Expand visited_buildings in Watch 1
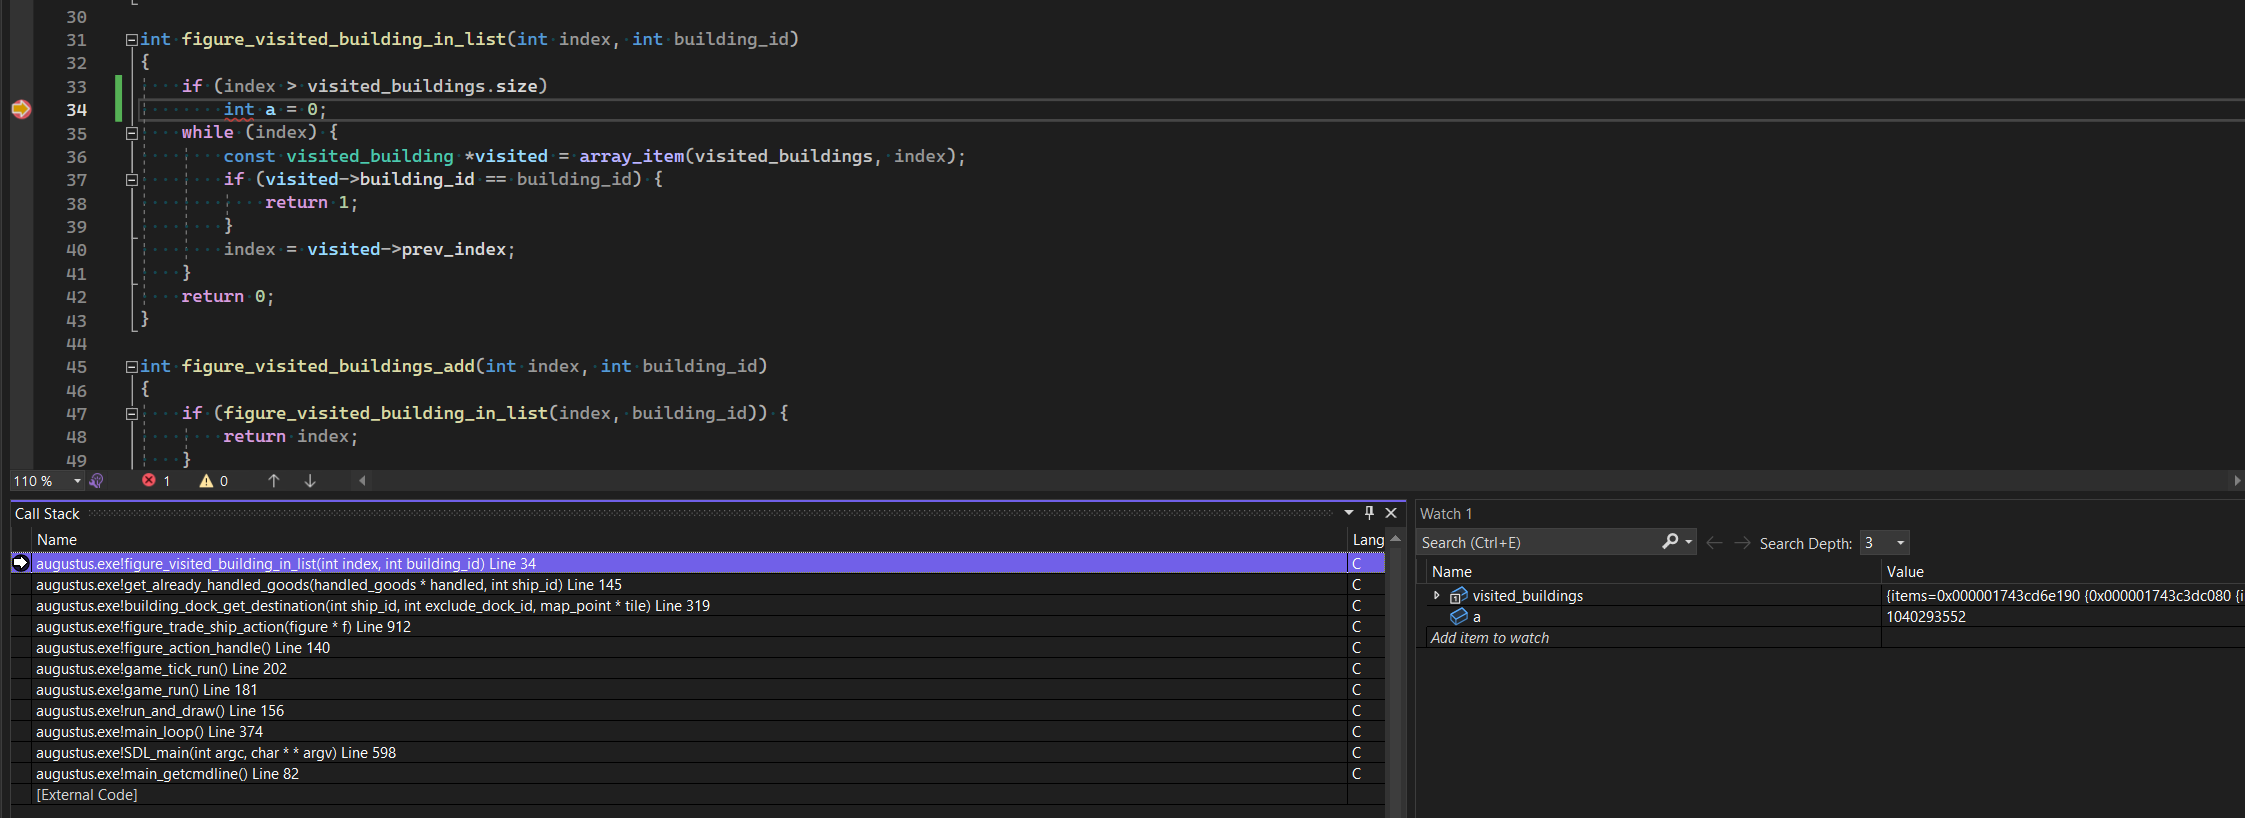The width and height of the screenshot is (2245, 818). point(1437,596)
